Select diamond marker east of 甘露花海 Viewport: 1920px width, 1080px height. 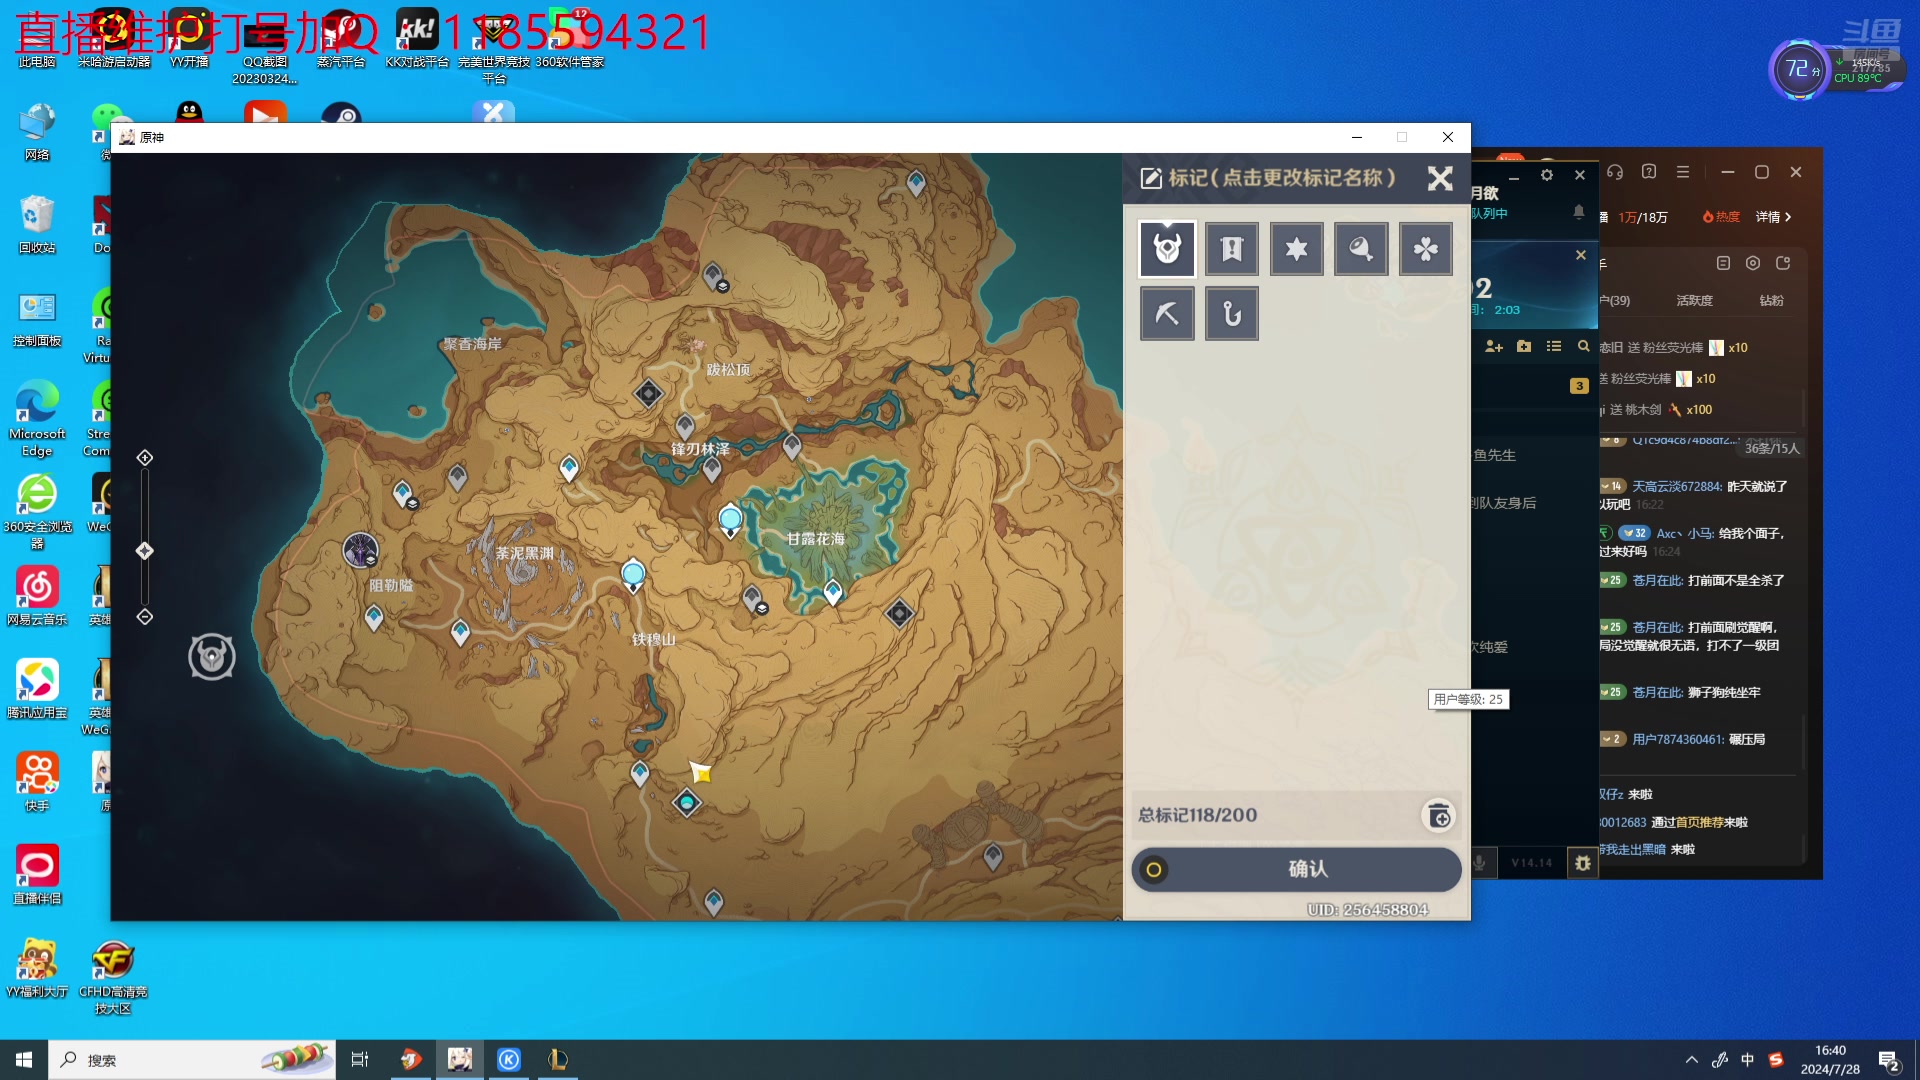[x=899, y=613]
